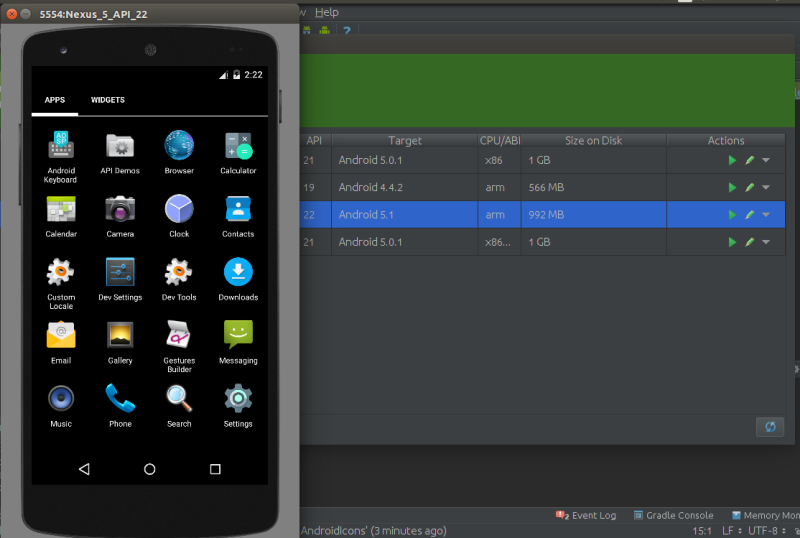Click the 992 MB size cell

(x=594, y=215)
